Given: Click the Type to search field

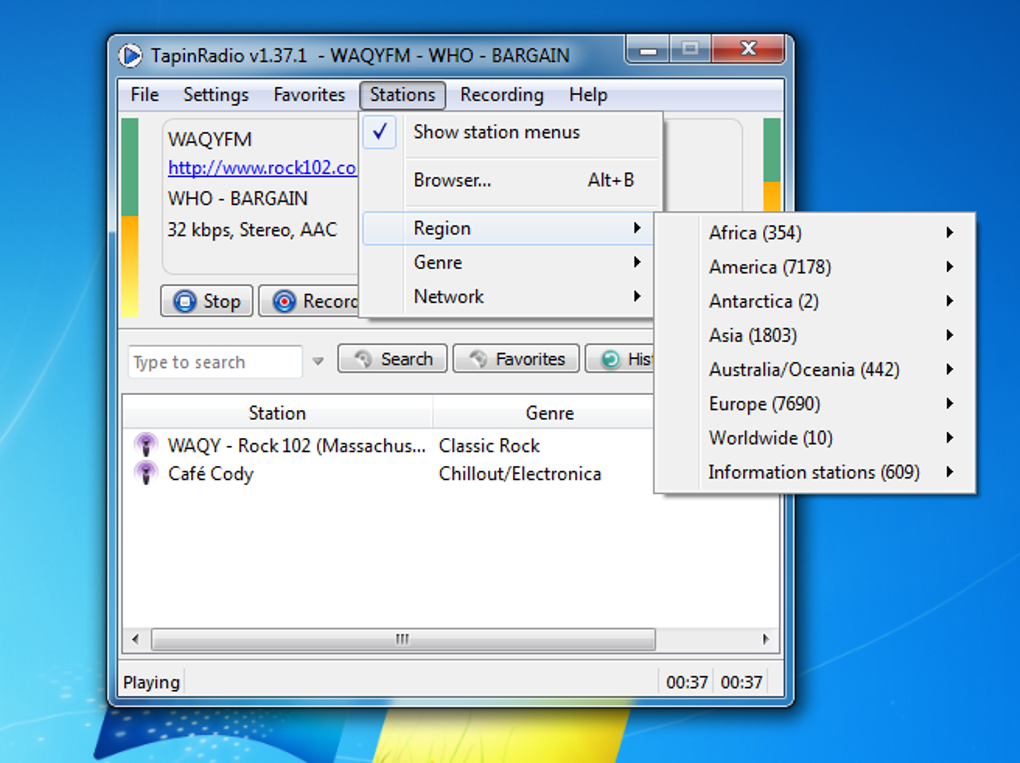Looking at the screenshot, I should coord(215,362).
